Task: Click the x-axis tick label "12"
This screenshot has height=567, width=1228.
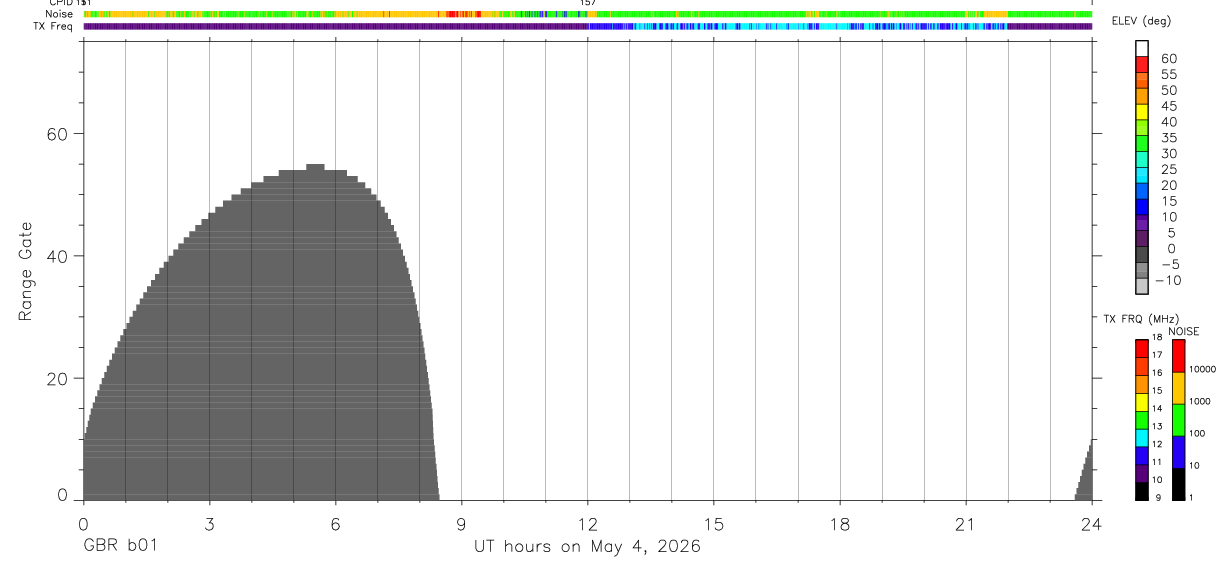Action: coord(588,524)
